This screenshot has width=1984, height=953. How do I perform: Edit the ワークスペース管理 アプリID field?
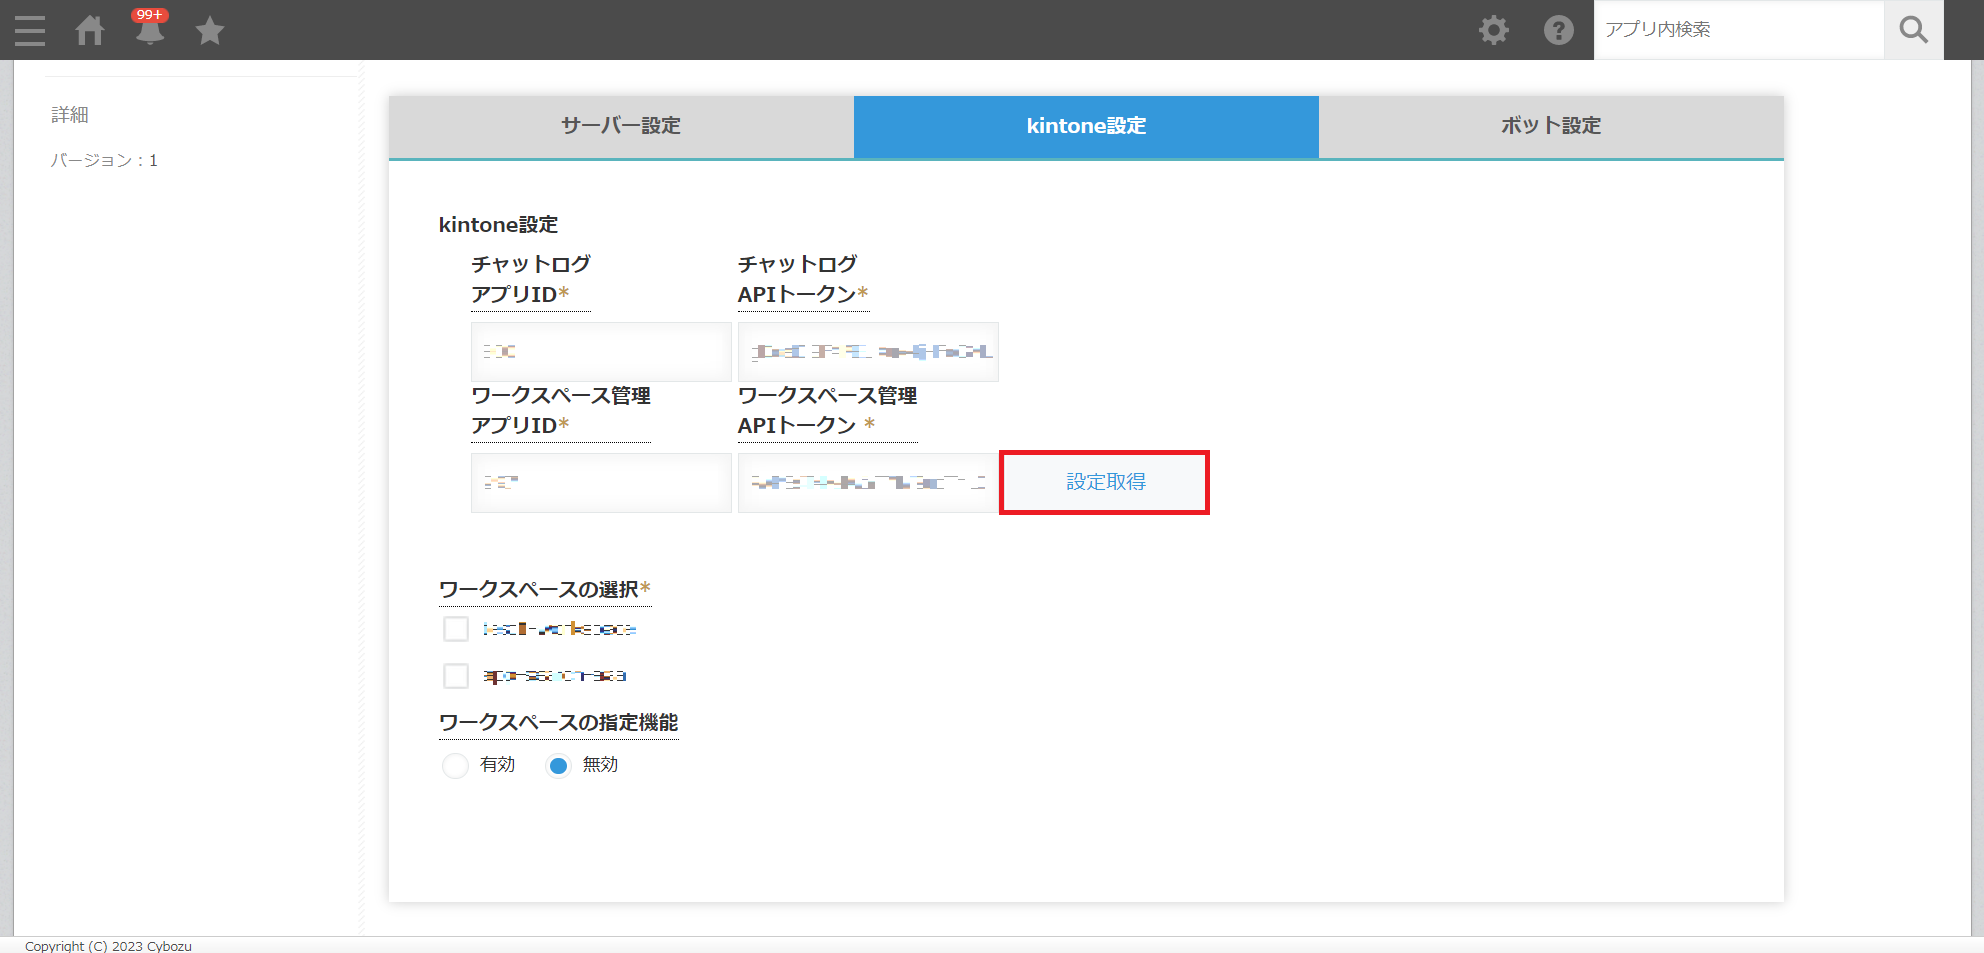(601, 483)
